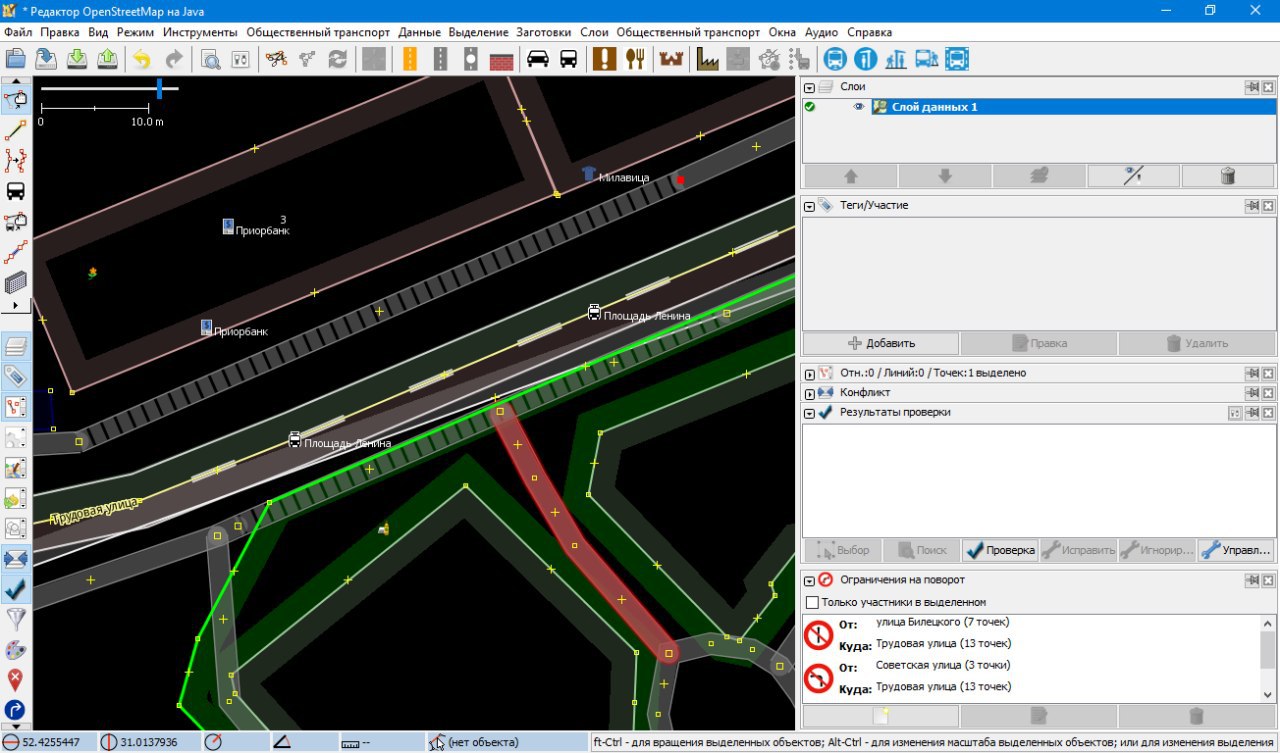
Task: Open the Заготовки menu
Action: [x=544, y=32]
